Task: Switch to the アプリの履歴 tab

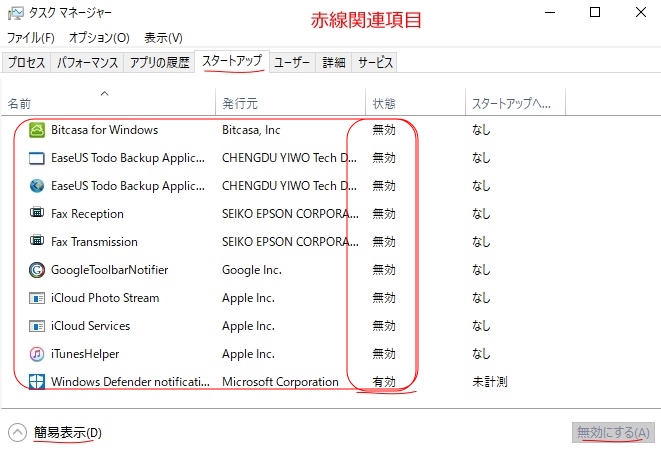Action: [x=159, y=62]
